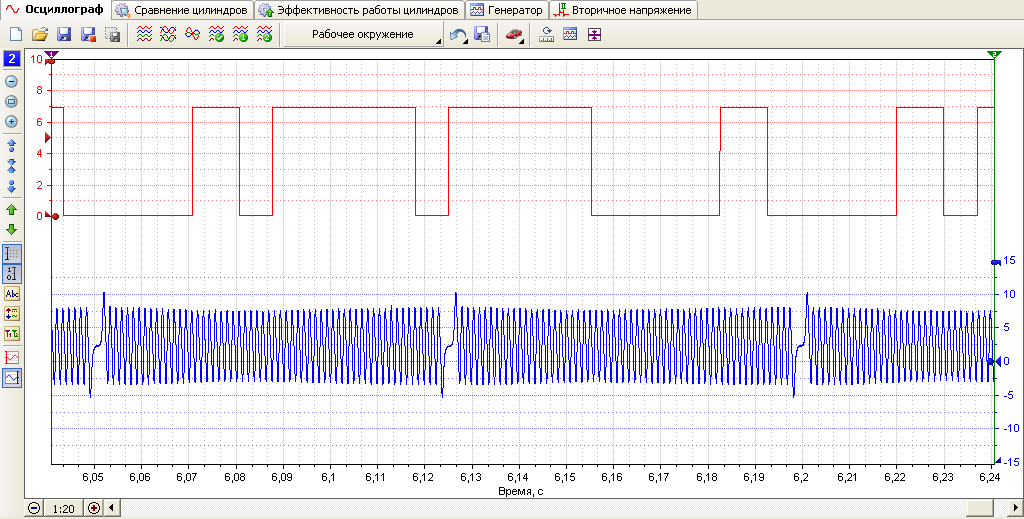The image size is (1024, 519).
Task: Click the floppy disk with window icon
Action: click(482, 35)
